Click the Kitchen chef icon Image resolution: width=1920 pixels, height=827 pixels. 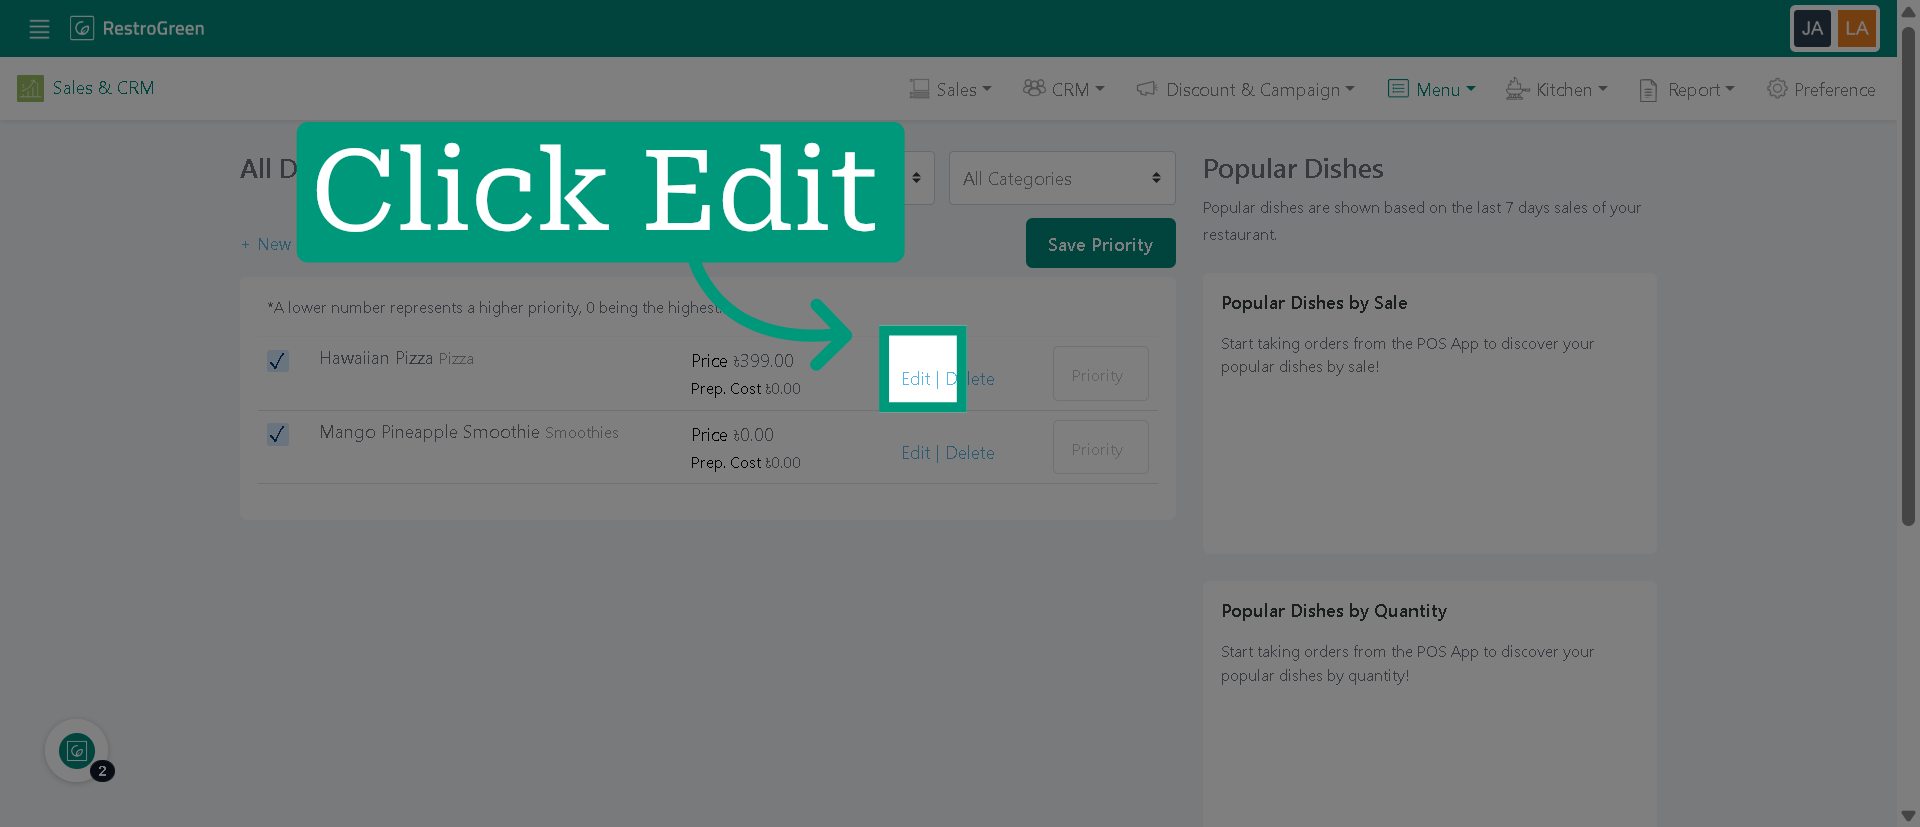(1517, 89)
